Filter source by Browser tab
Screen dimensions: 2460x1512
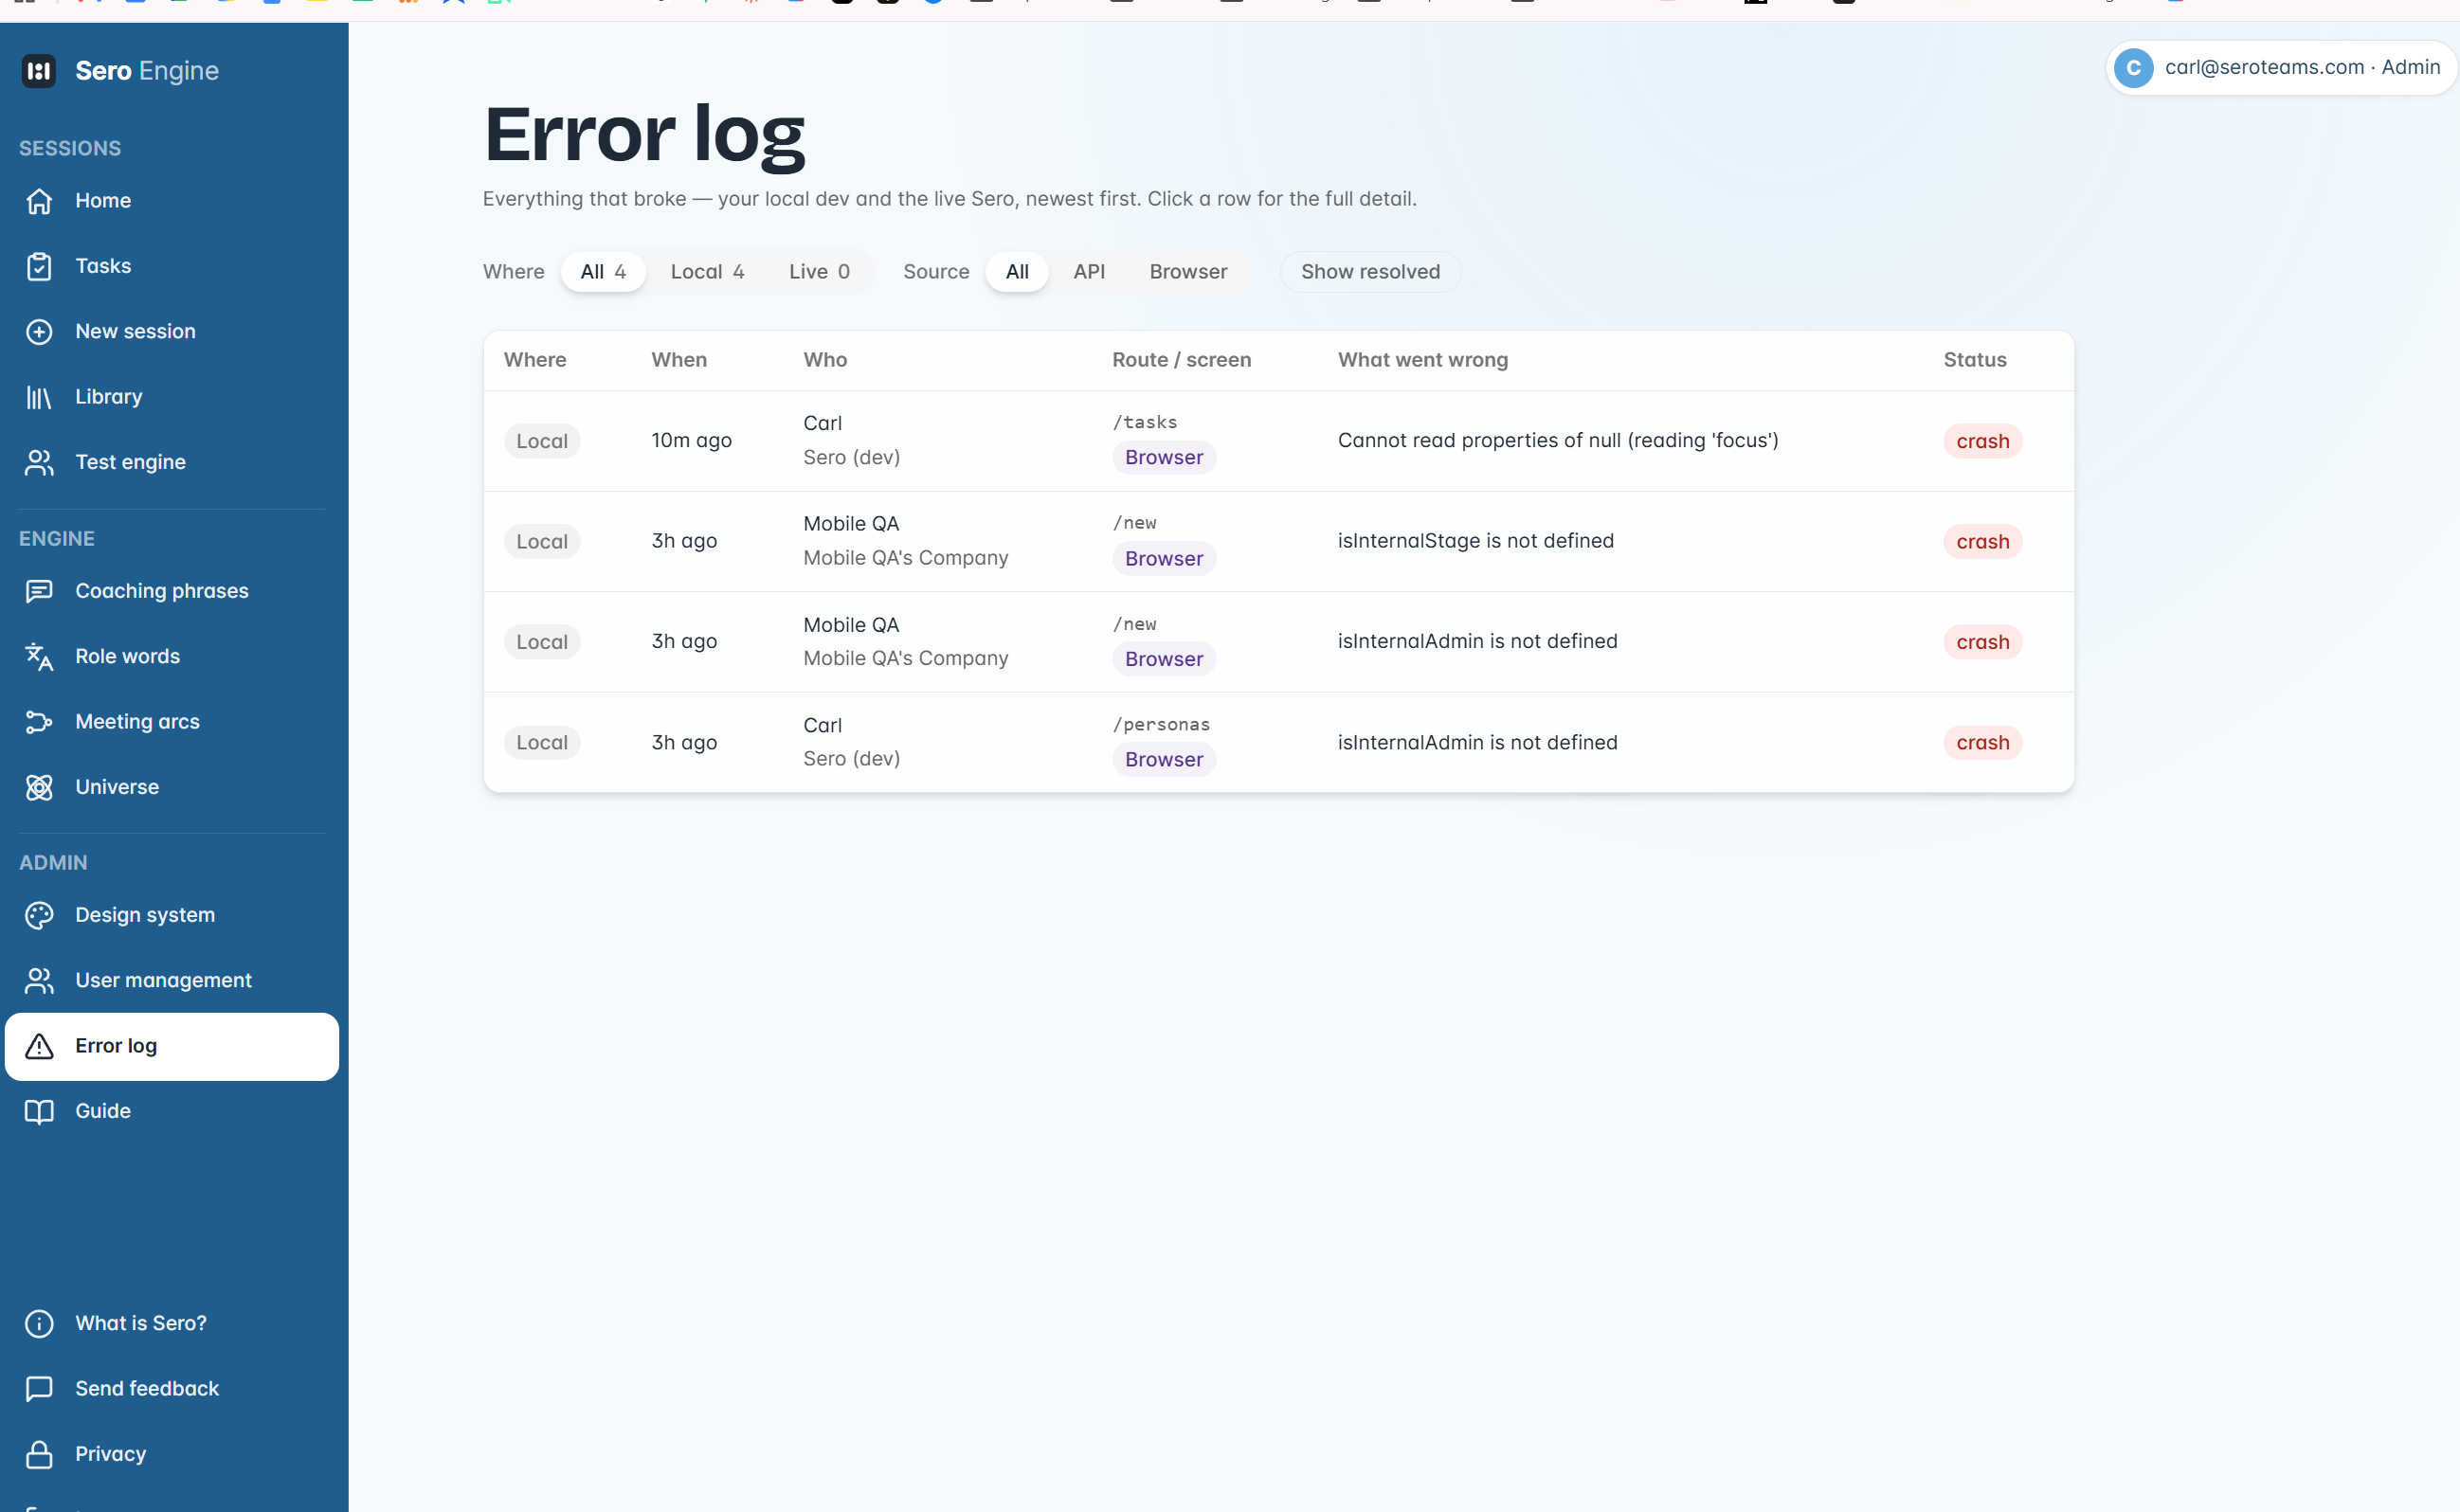click(x=1188, y=272)
